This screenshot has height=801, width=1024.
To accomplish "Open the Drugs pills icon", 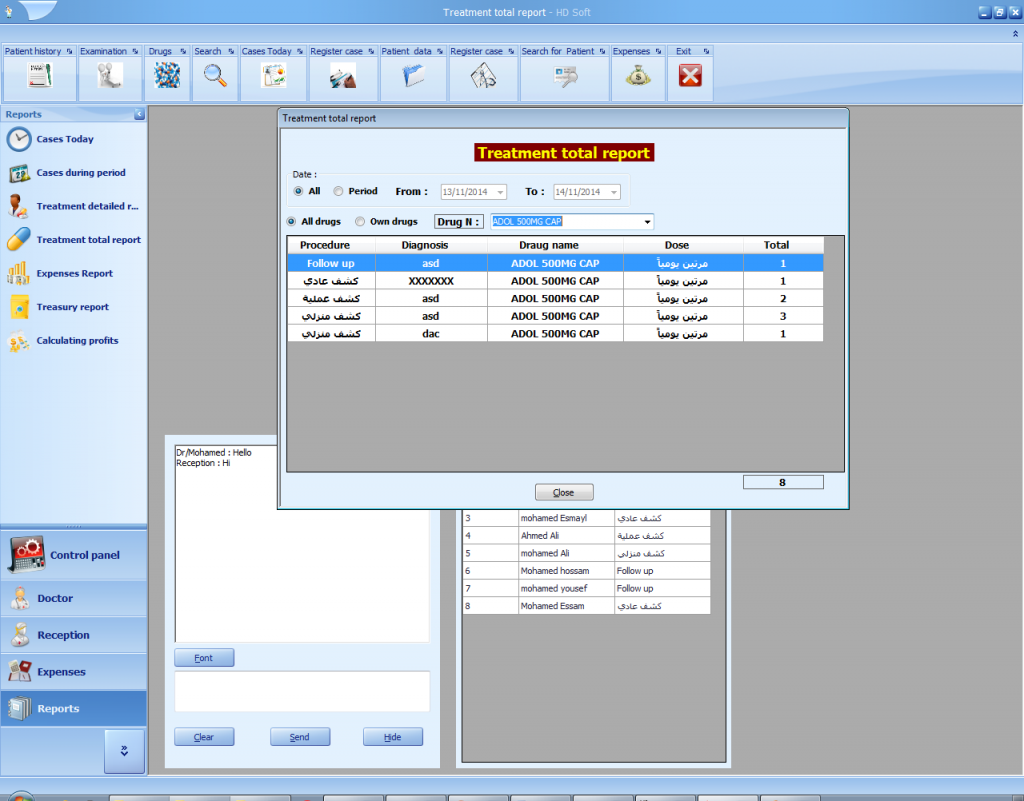I will coord(167,76).
